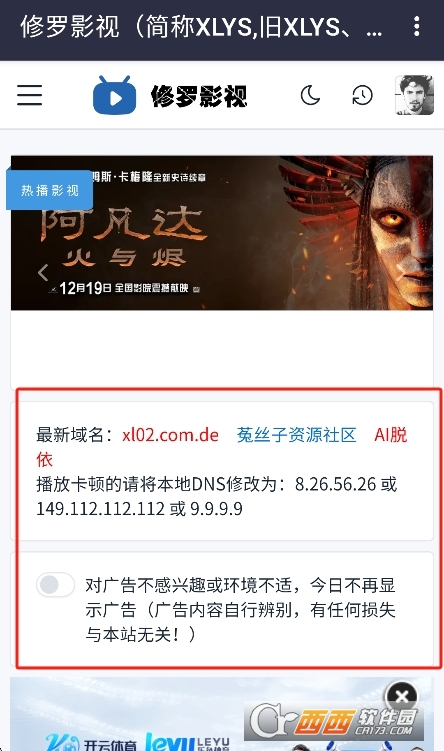Switch to dark mode via moon icon

(x=310, y=95)
